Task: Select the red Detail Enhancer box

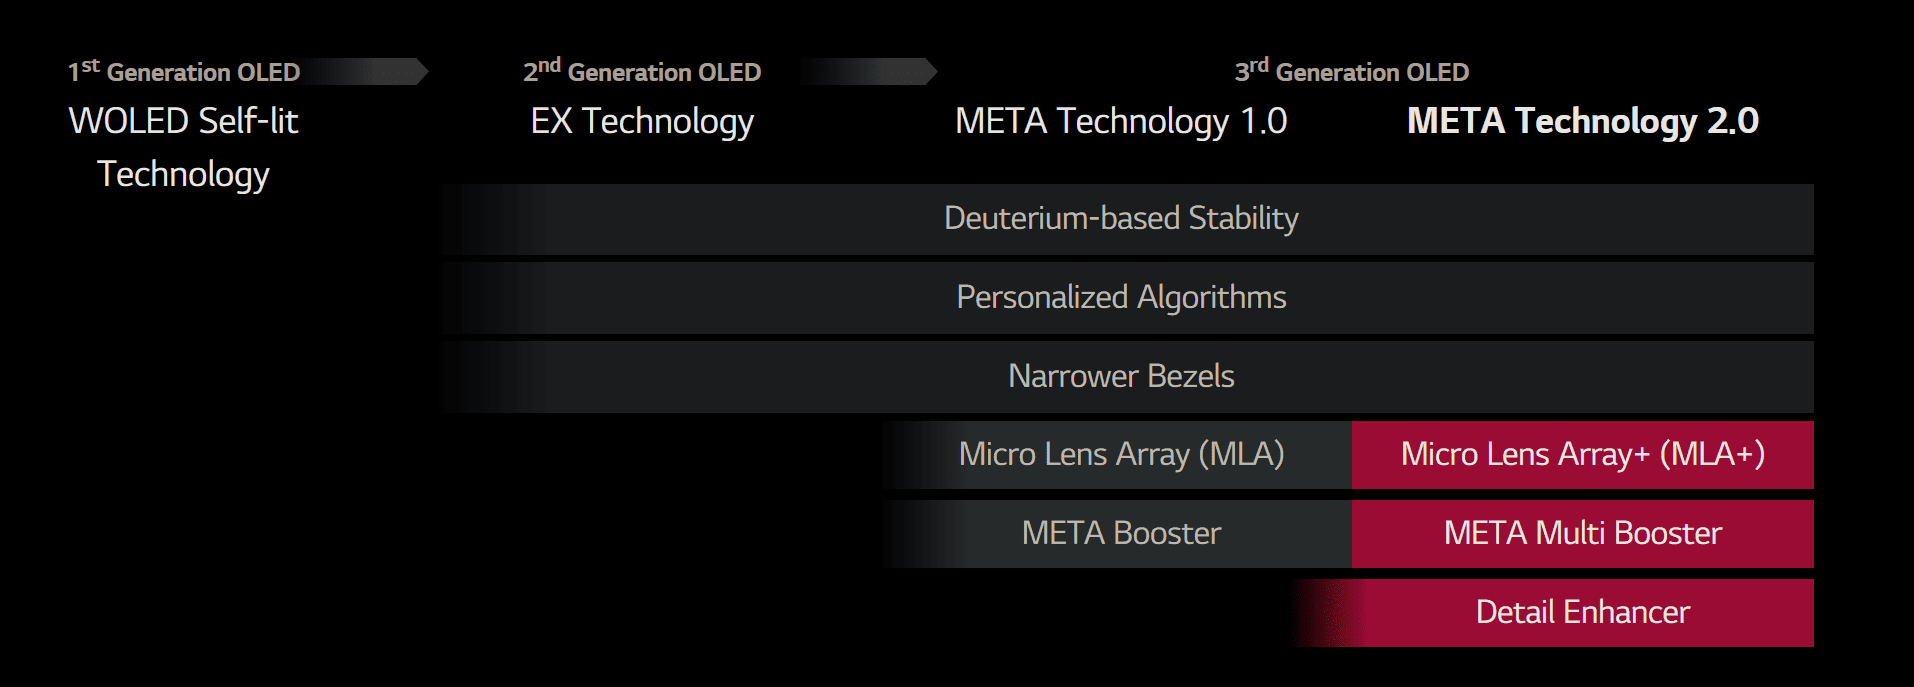Action: (1555, 613)
